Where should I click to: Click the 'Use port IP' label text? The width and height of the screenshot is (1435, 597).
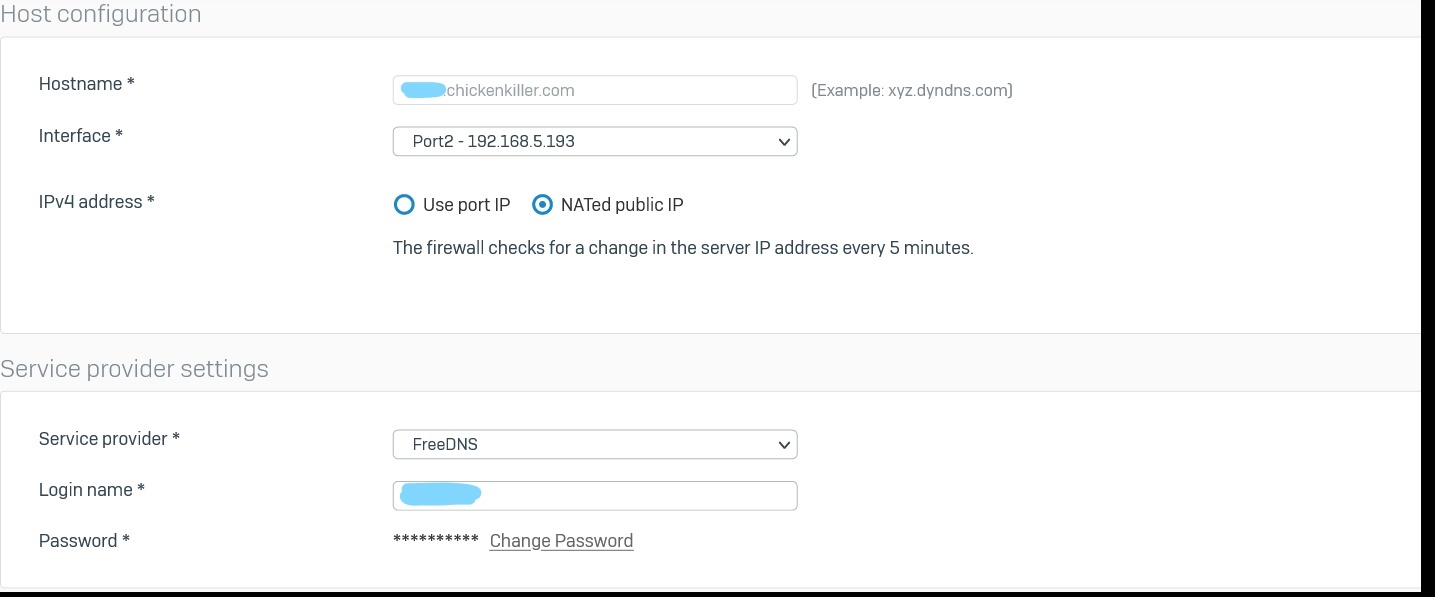pos(466,205)
